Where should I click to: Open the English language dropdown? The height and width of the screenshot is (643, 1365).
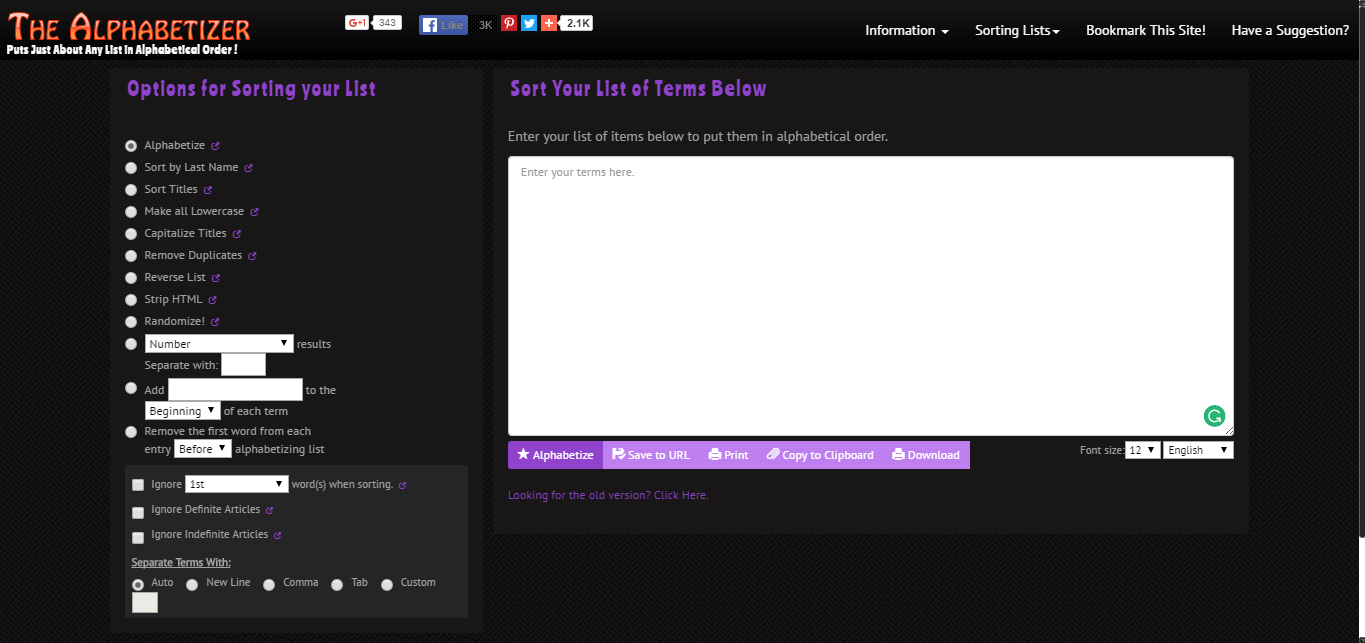click(x=1198, y=450)
